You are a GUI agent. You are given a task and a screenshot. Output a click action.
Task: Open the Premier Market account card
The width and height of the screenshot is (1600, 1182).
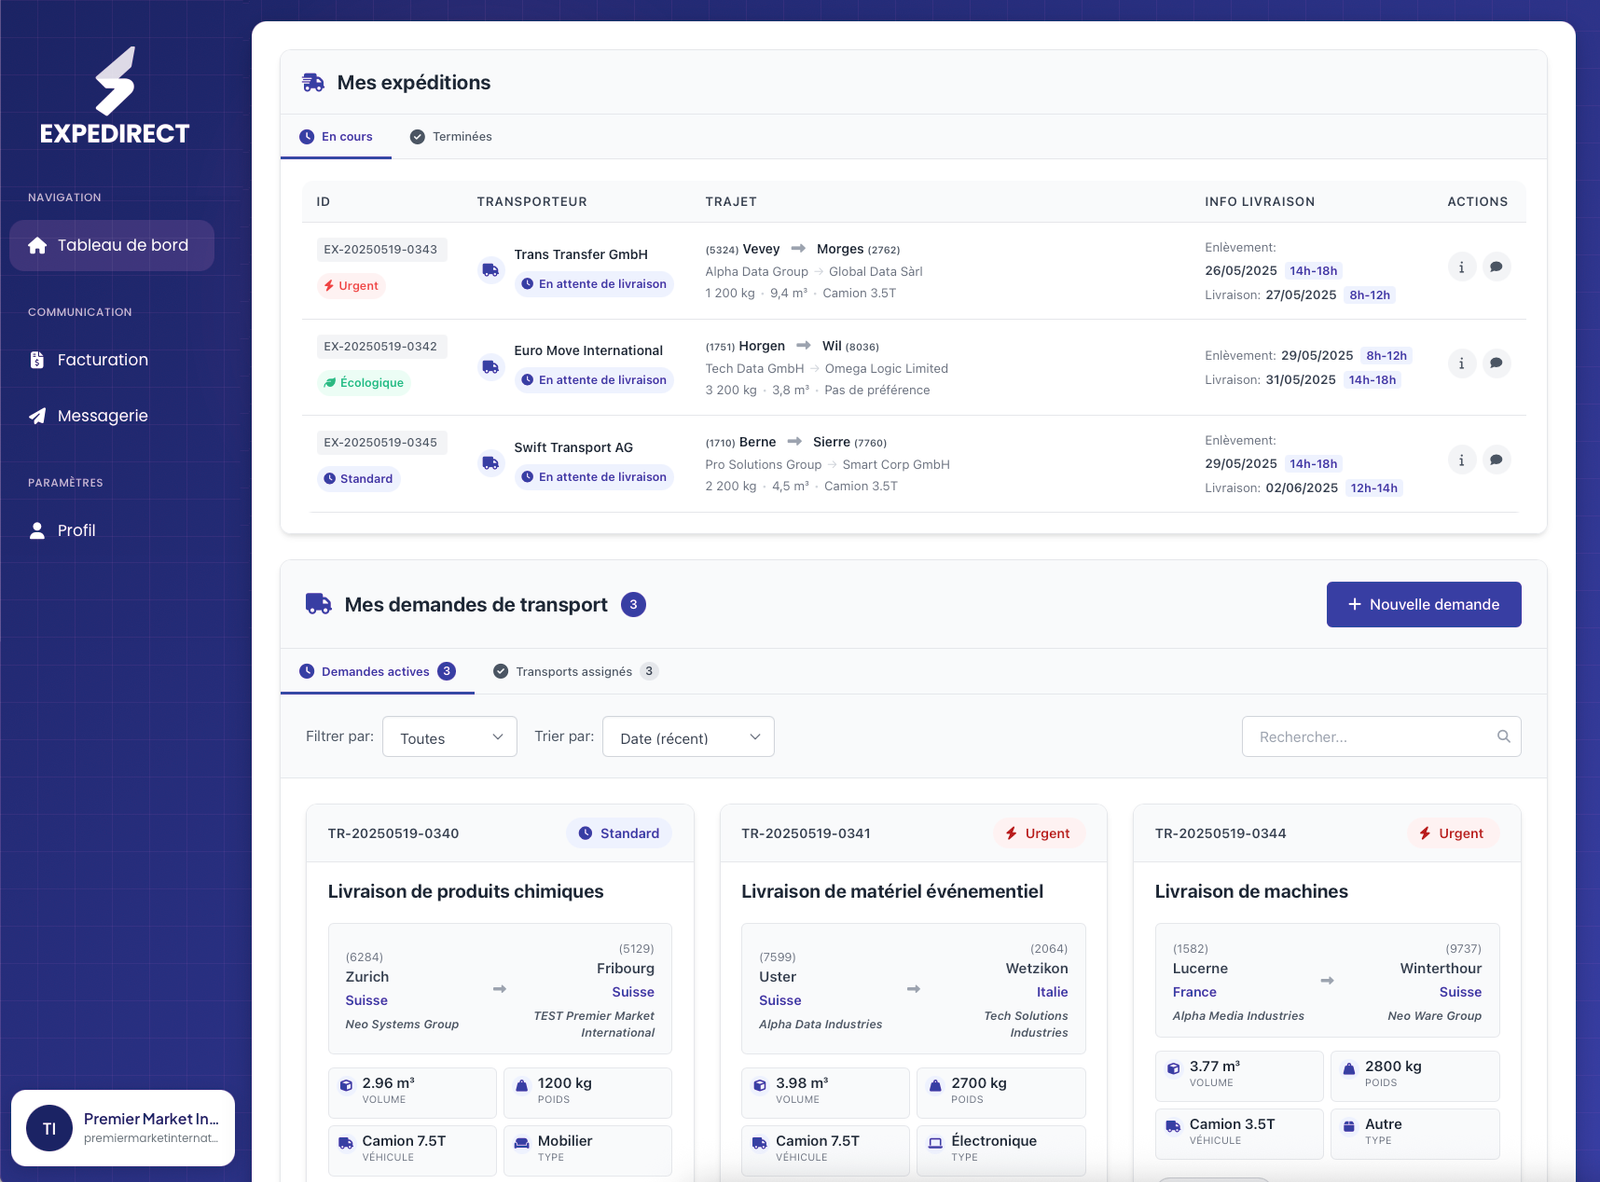tap(123, 1128)
